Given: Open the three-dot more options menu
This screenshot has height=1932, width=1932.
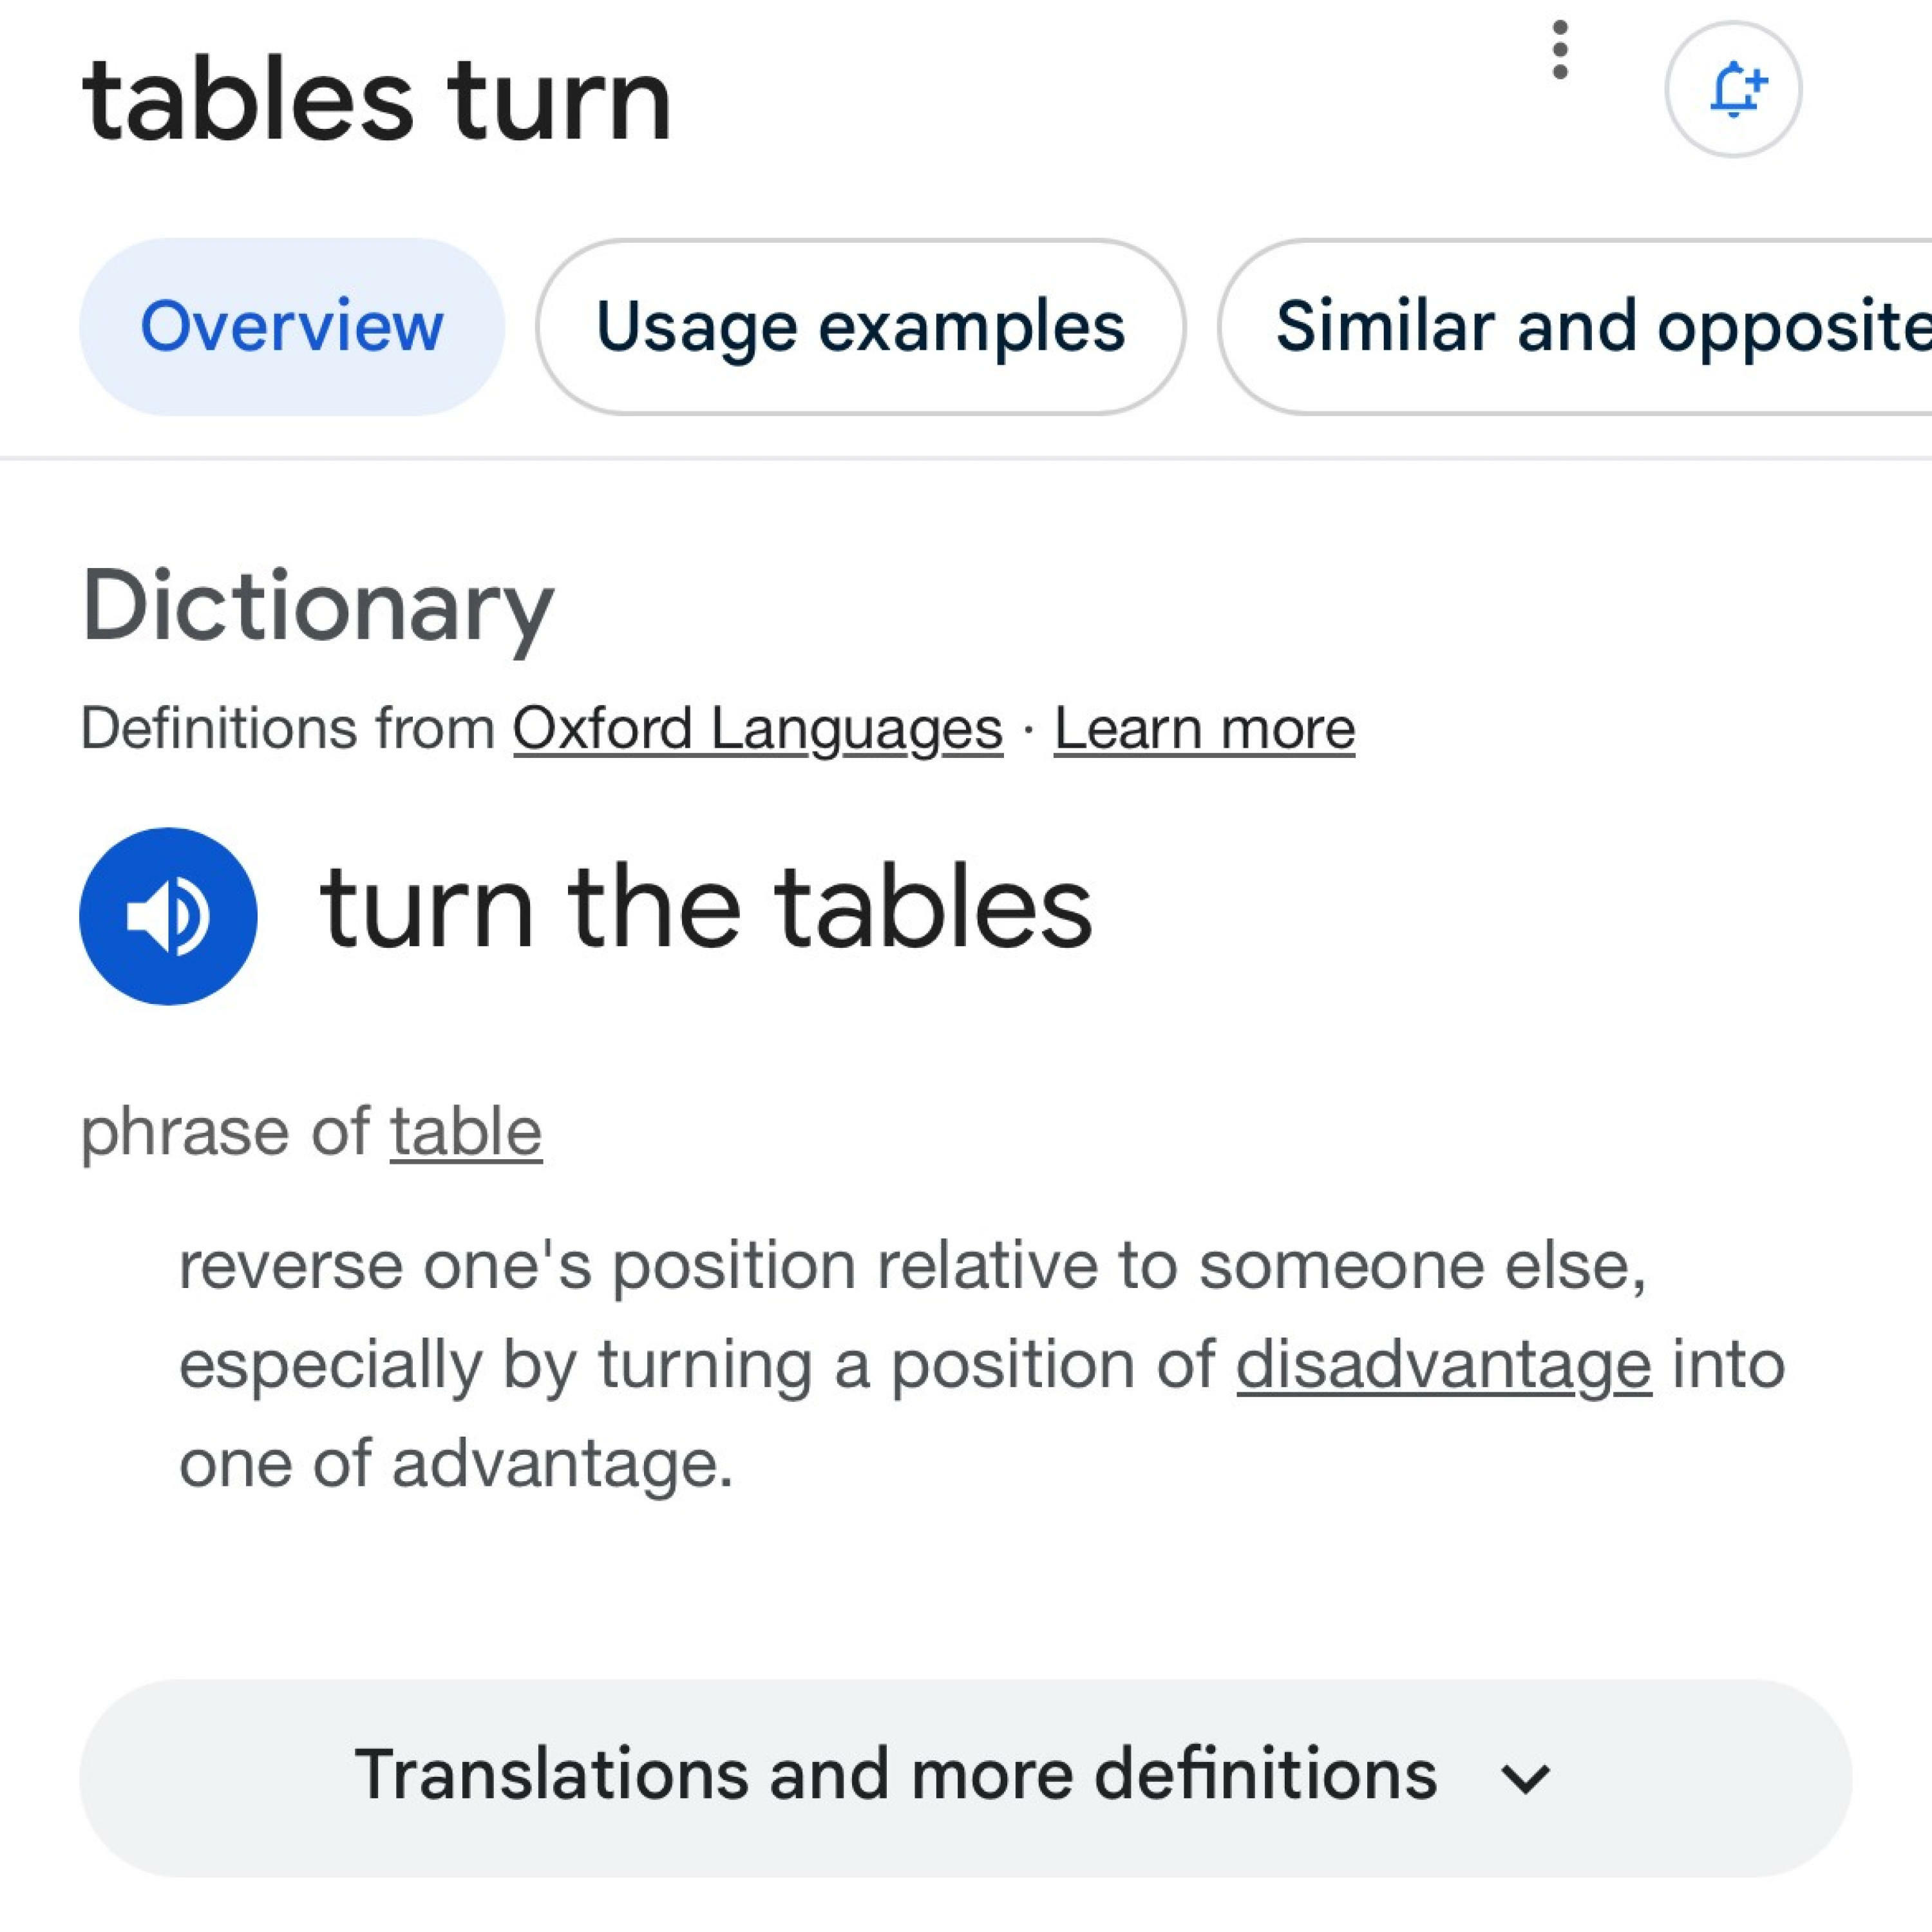Looking at the screenshot, I should pos(1559,50).
